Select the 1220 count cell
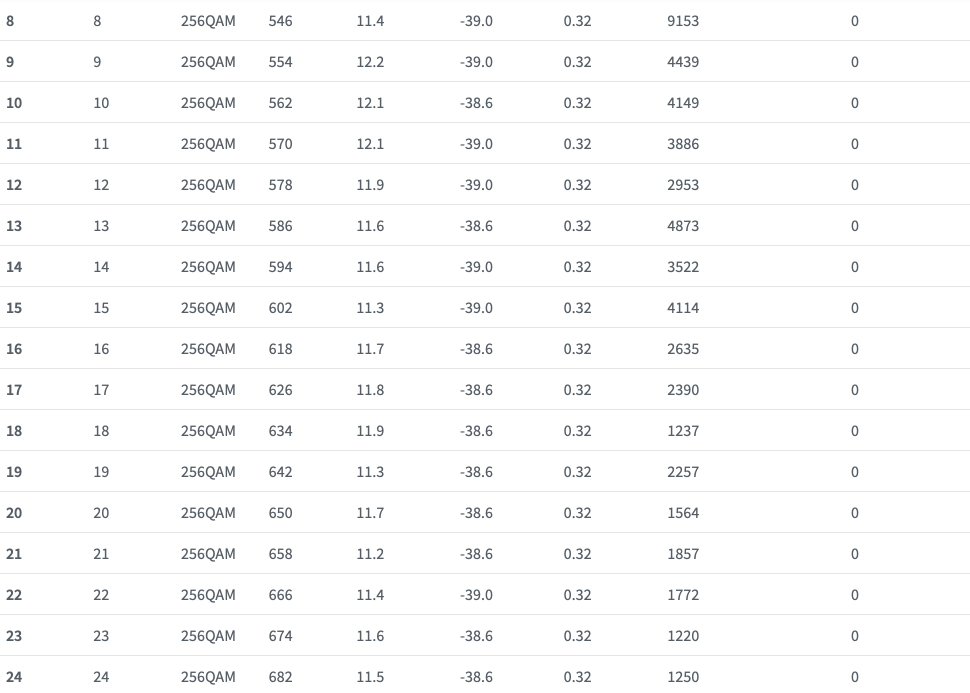 [x=683, y=636]
